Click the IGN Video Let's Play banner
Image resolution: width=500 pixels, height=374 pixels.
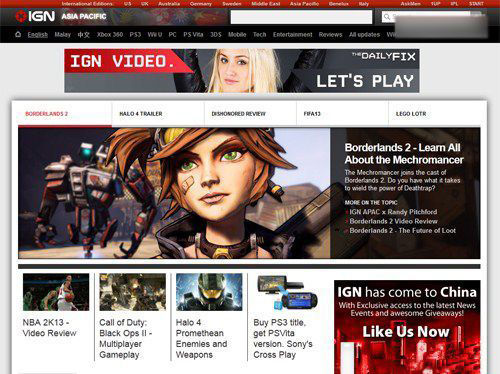242,71
